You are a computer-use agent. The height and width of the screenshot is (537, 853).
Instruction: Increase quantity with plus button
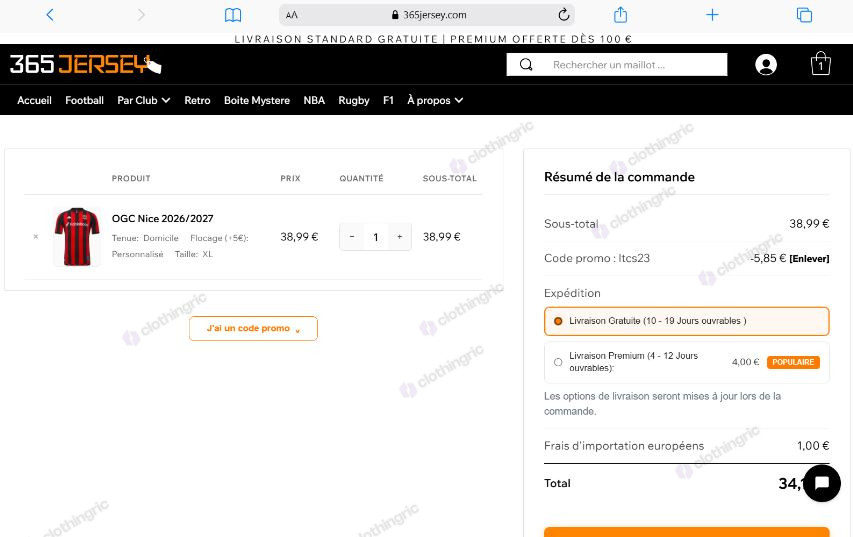(x=399, y=237)
